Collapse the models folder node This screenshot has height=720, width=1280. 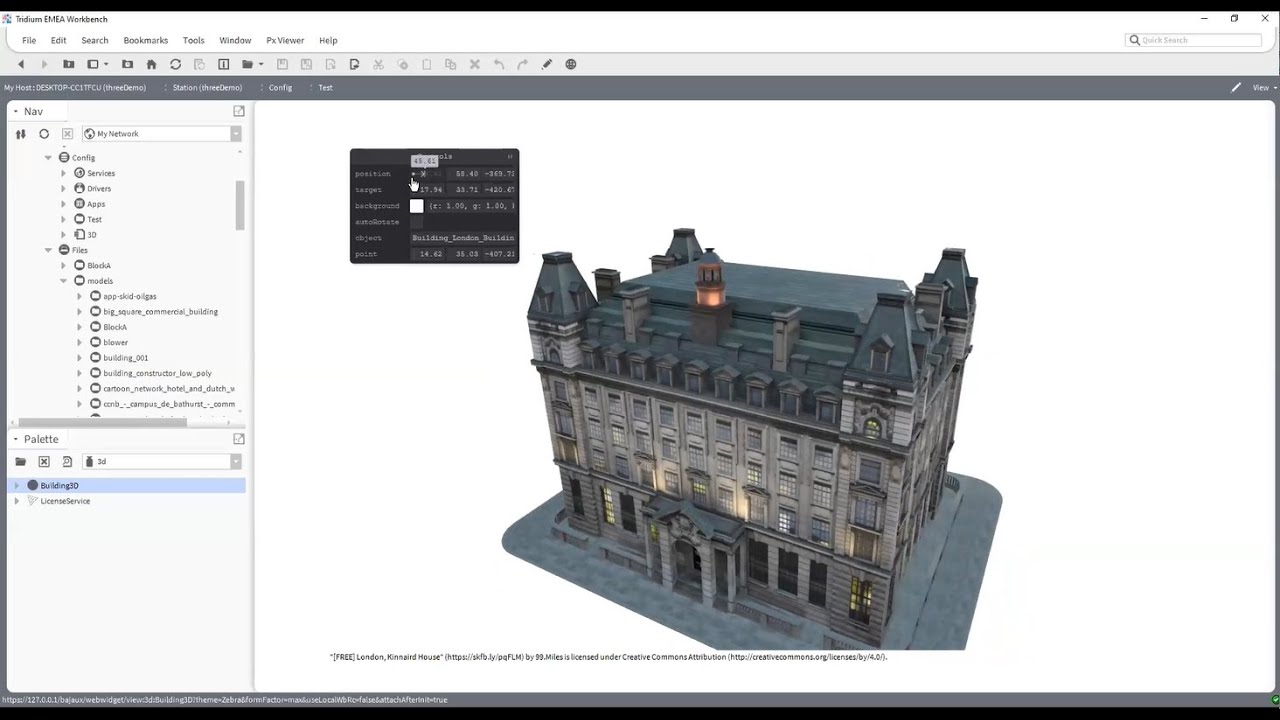pos(64,281)
